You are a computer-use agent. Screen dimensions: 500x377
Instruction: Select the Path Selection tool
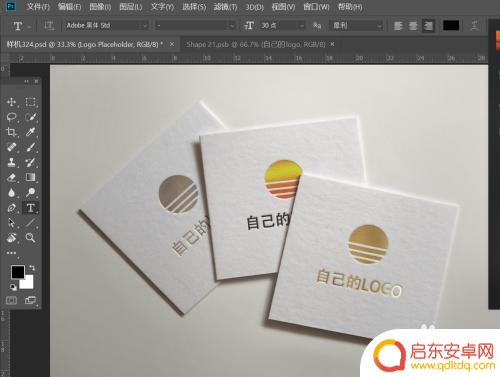click(x=12, y=223)
